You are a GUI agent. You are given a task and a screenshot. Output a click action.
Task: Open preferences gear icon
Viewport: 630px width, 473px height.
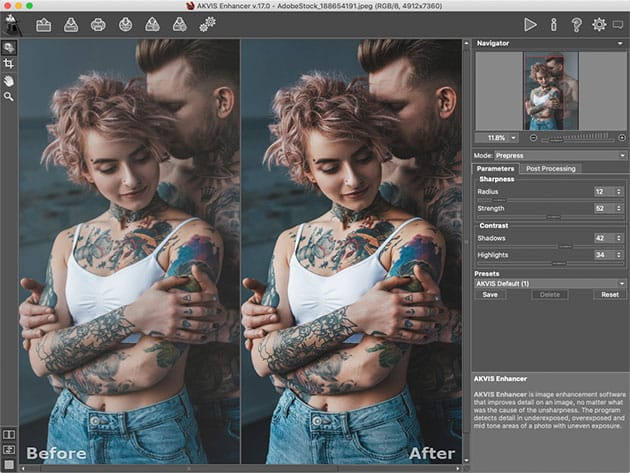(x=599, y=24)
